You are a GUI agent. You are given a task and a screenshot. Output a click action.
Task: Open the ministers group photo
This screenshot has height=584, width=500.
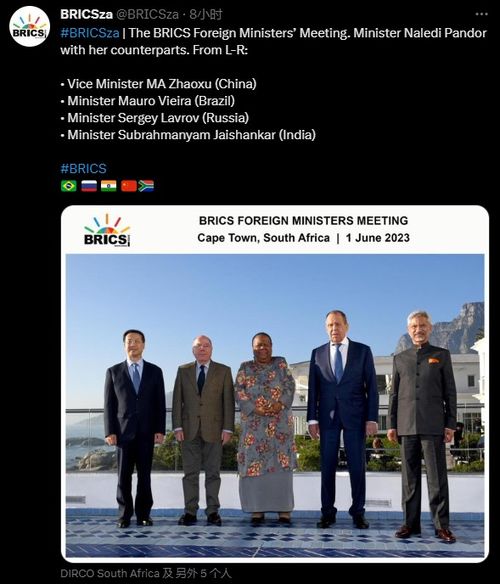click(275, 406)
